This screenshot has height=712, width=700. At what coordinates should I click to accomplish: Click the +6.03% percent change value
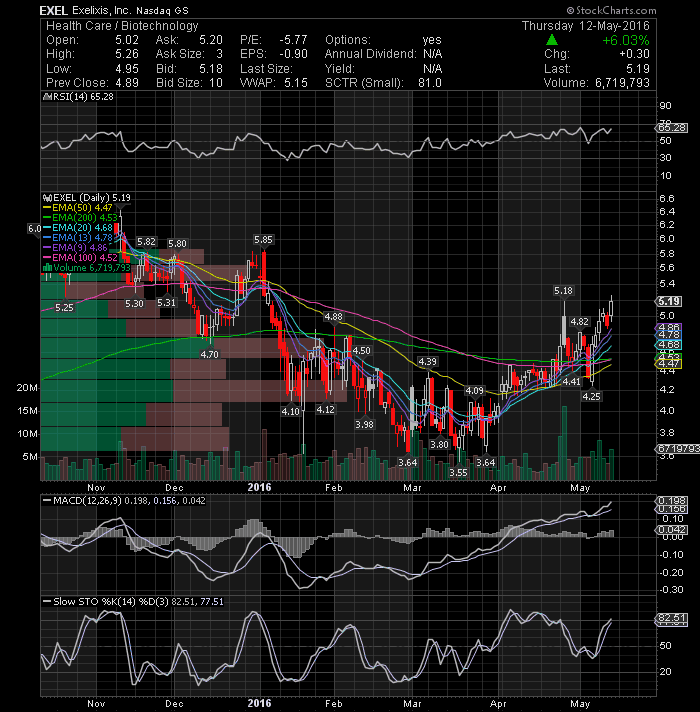tap(626, 40)
